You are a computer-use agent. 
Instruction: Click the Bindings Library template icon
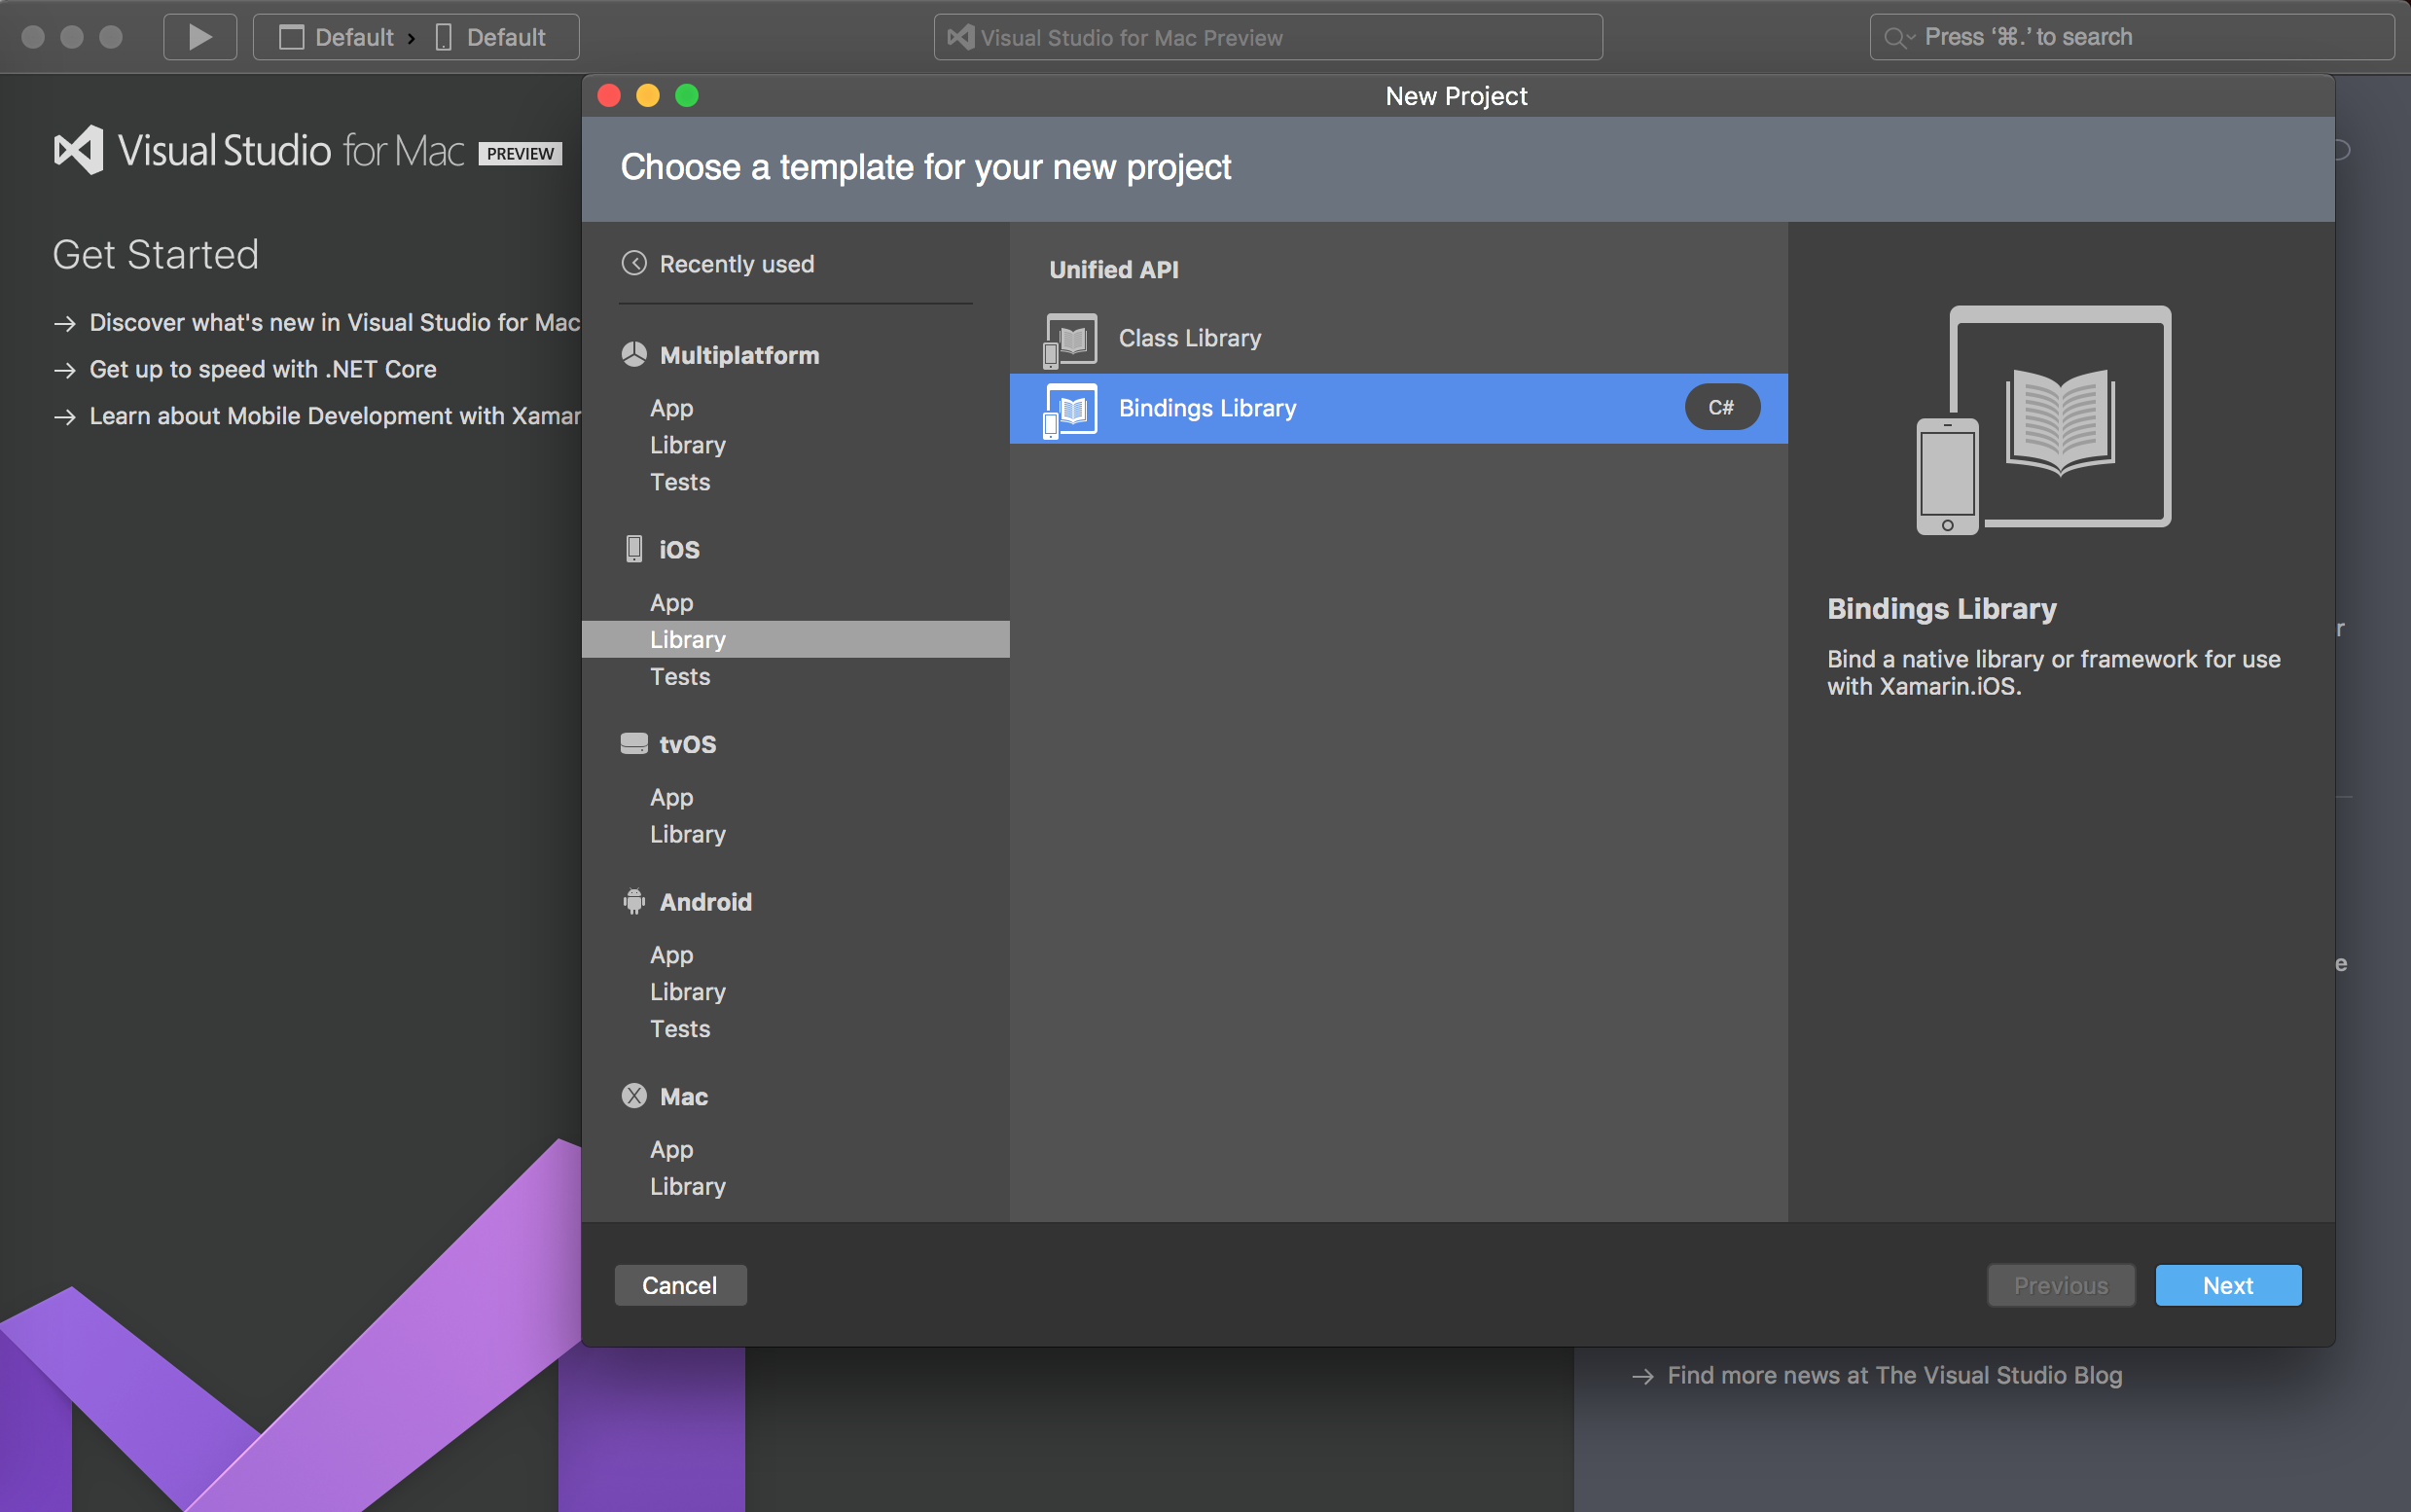pos(1070,410)
